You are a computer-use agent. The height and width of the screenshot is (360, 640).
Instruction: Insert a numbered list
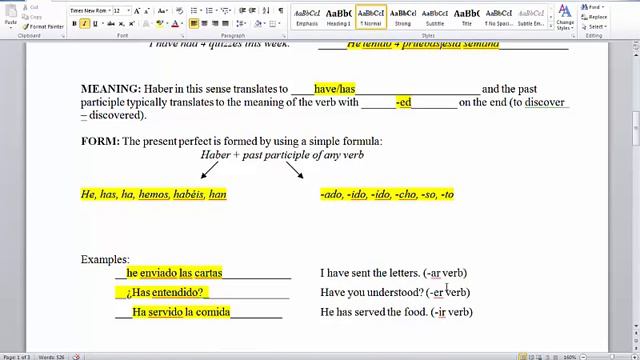[209, 11]
